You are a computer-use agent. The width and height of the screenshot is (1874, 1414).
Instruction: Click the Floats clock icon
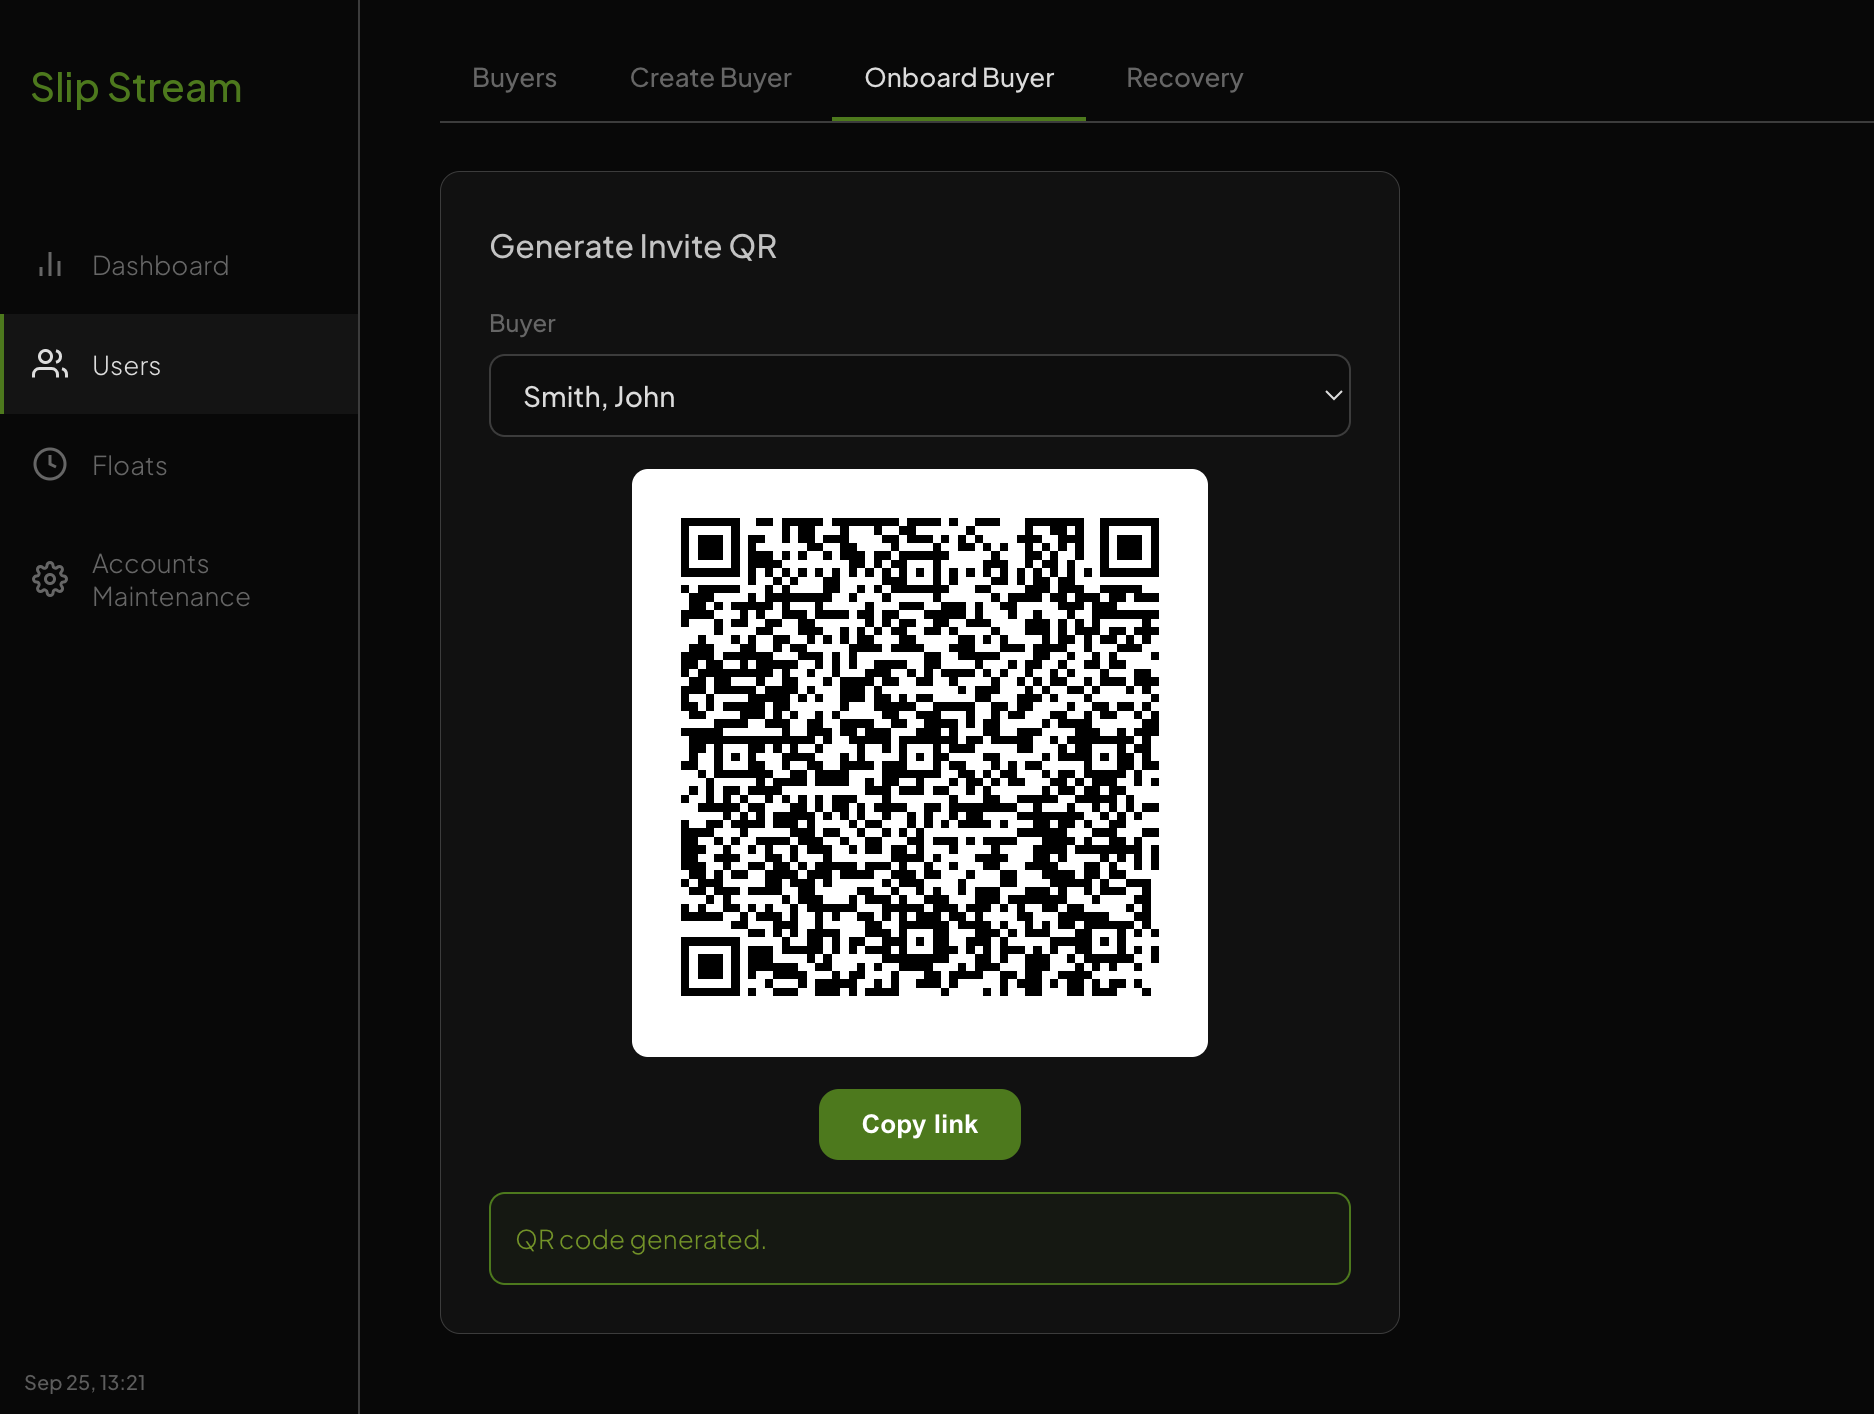[x=50, y=464]
